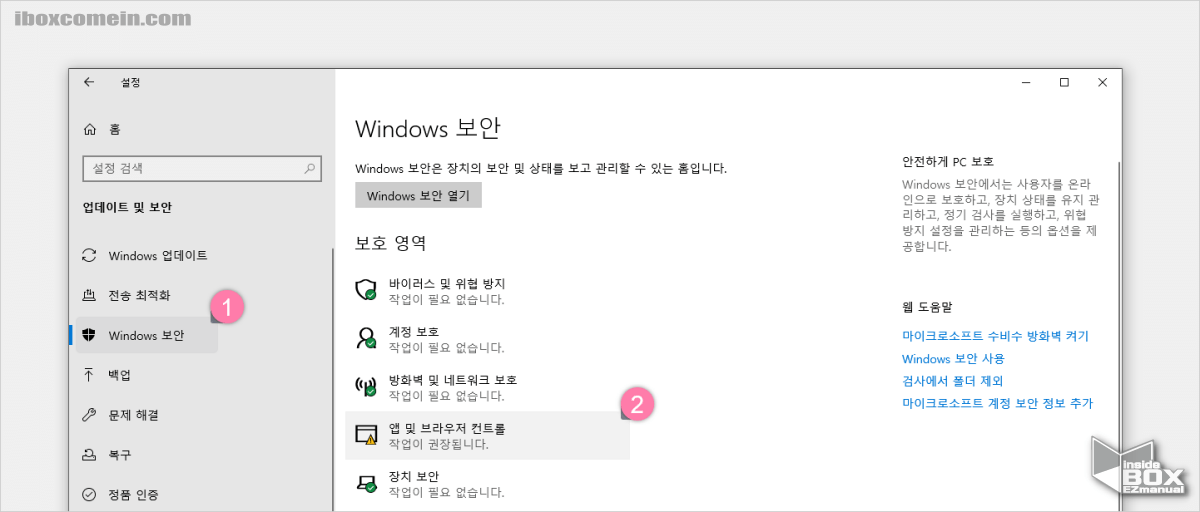Click 작업이 권장됩니다 status text
Image resolution: width=1200 pixels, height=512 pixels.
tap(439, 444)
